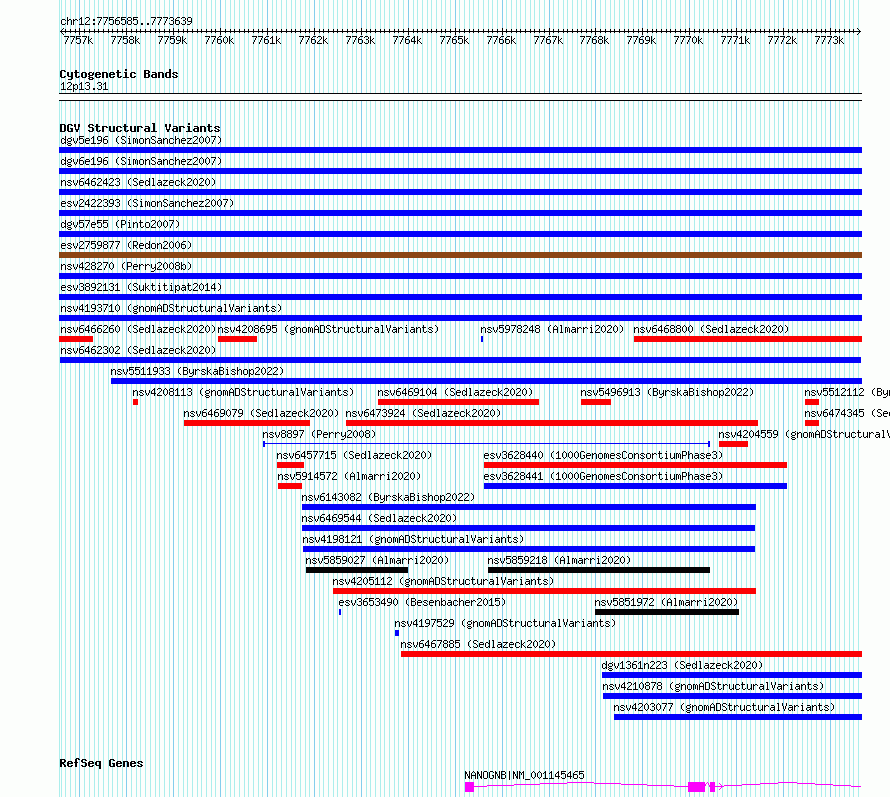
Task: Select nsv5511933 (ByrskaBishop2022) variant label
Action: 197,371
